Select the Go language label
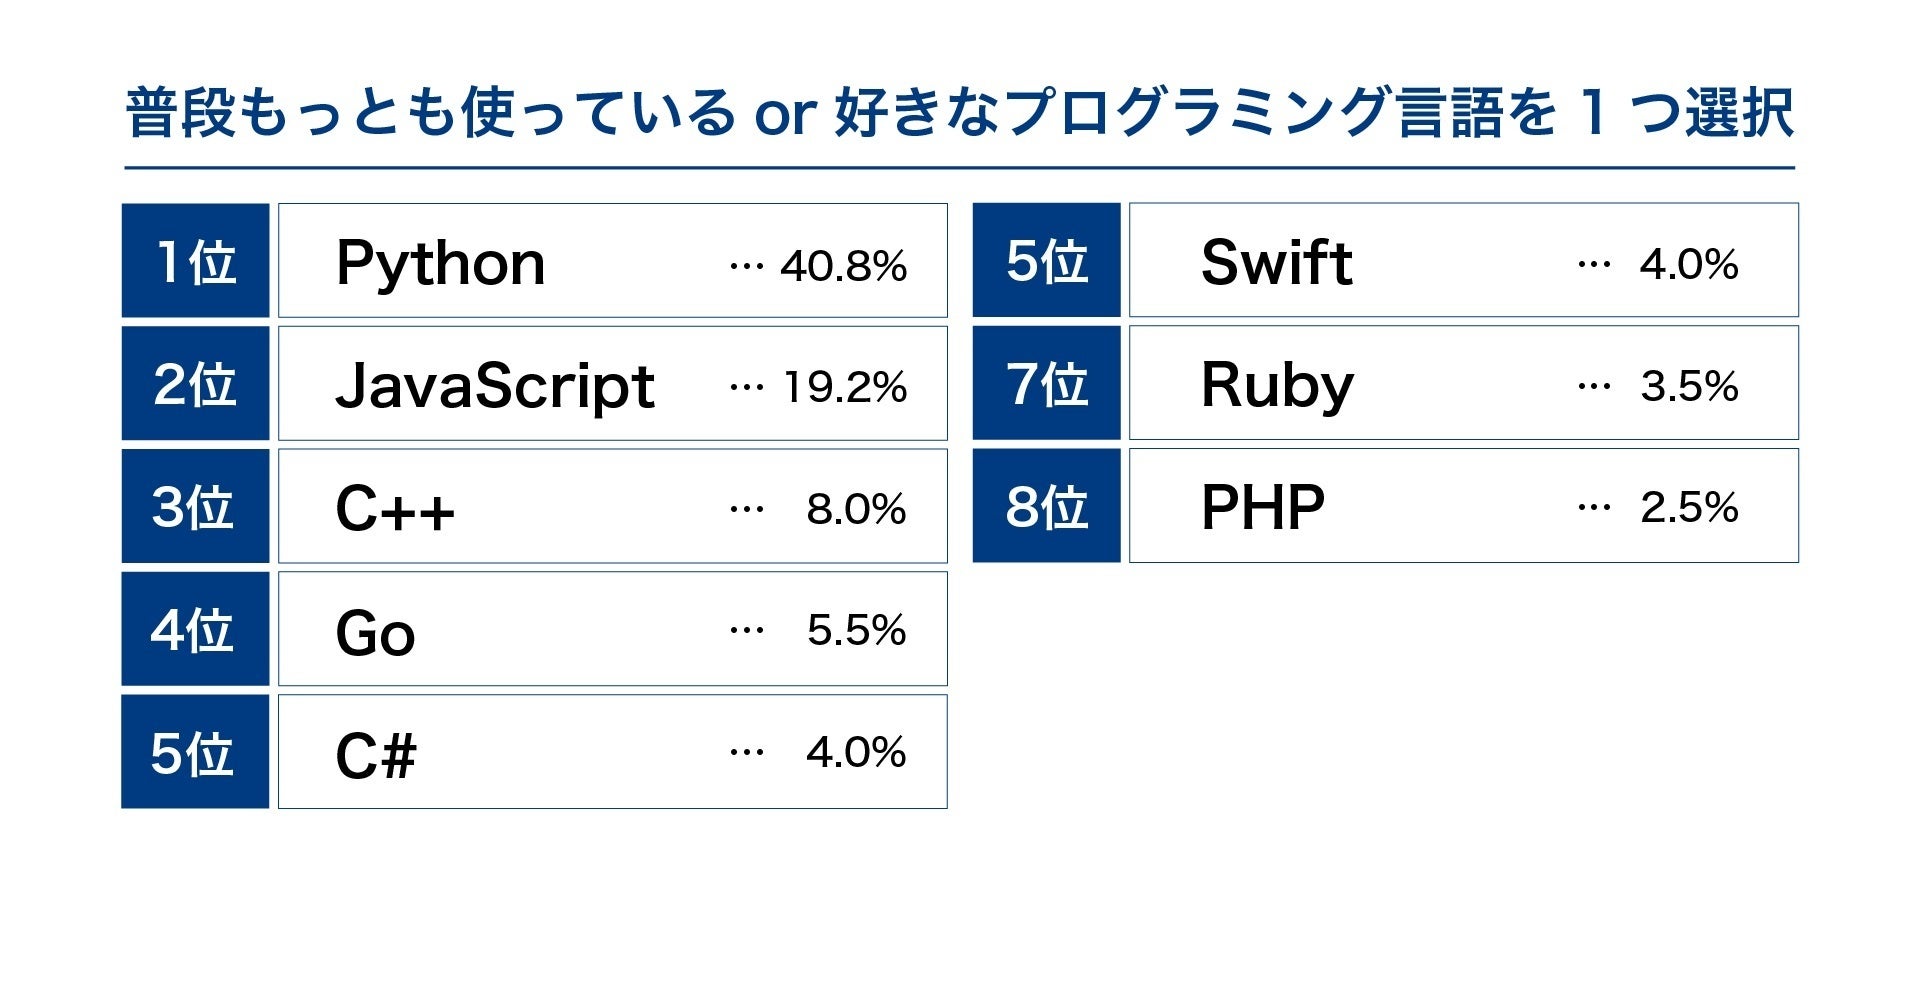 click(375, 633)
